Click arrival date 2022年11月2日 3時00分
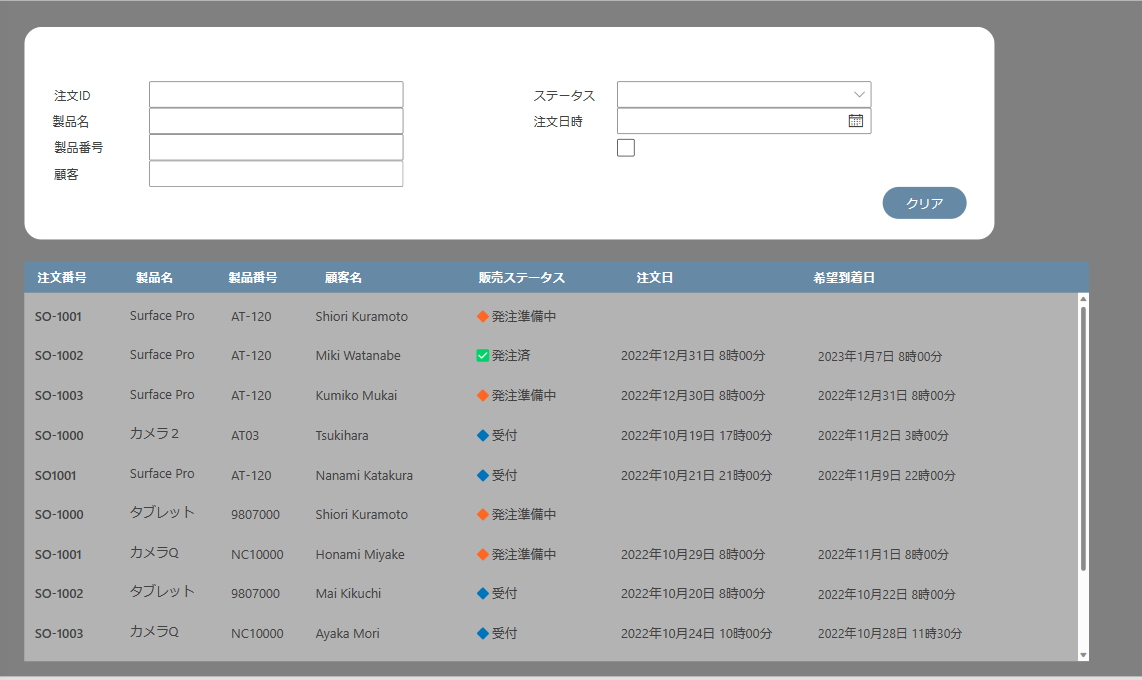Screen dimensions: 1142x680 pos(883,435)
